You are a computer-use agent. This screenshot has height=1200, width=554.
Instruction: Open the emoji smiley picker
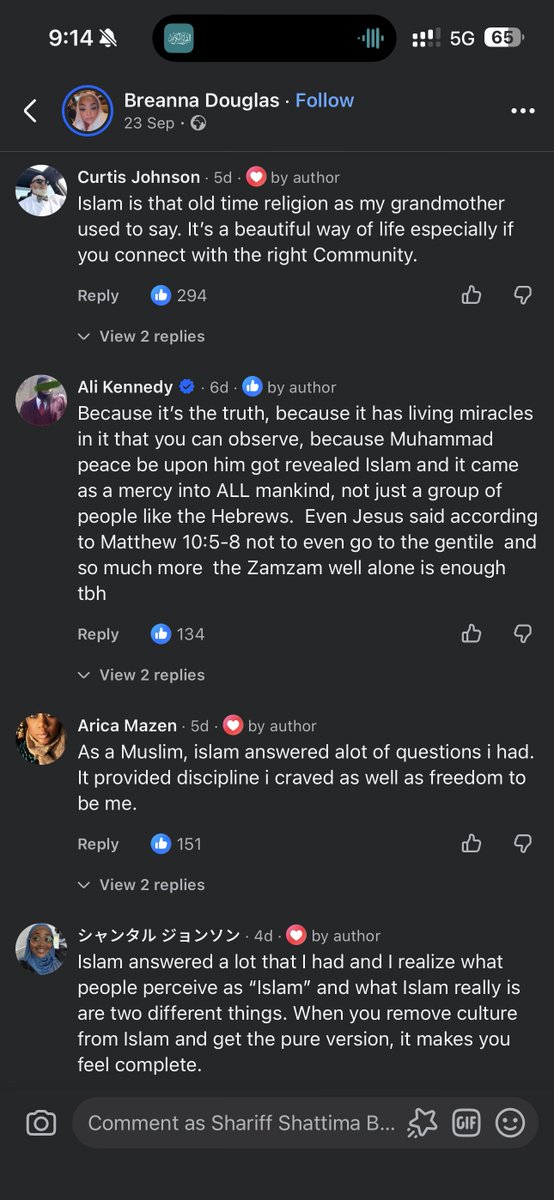point(510,1123)
